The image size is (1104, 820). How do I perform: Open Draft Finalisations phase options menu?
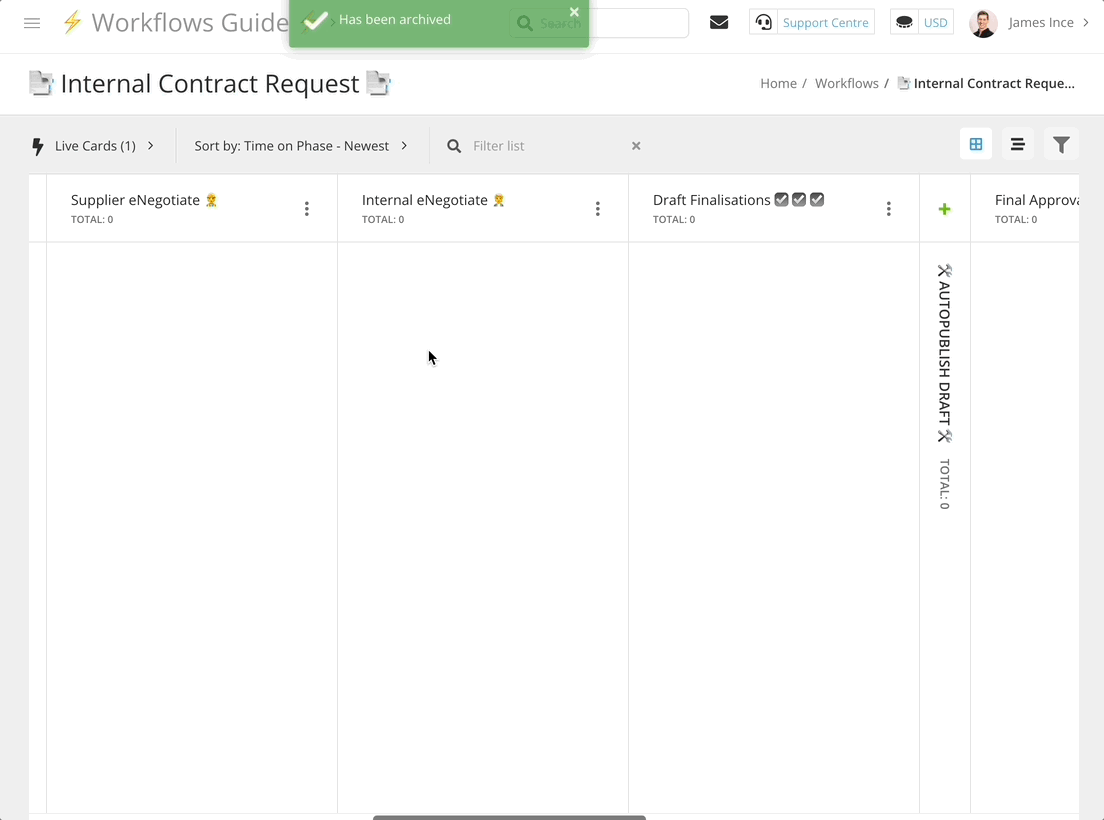click(889, 208)
